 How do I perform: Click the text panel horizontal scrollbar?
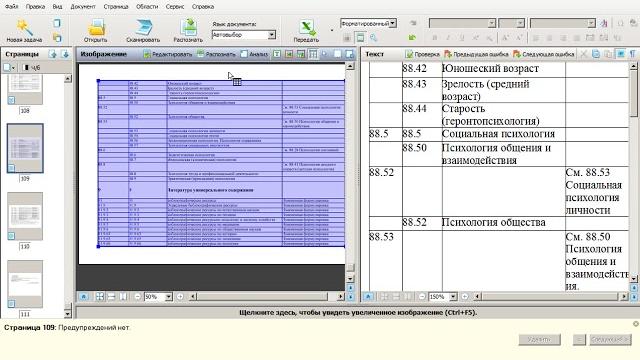pos(551,297)
